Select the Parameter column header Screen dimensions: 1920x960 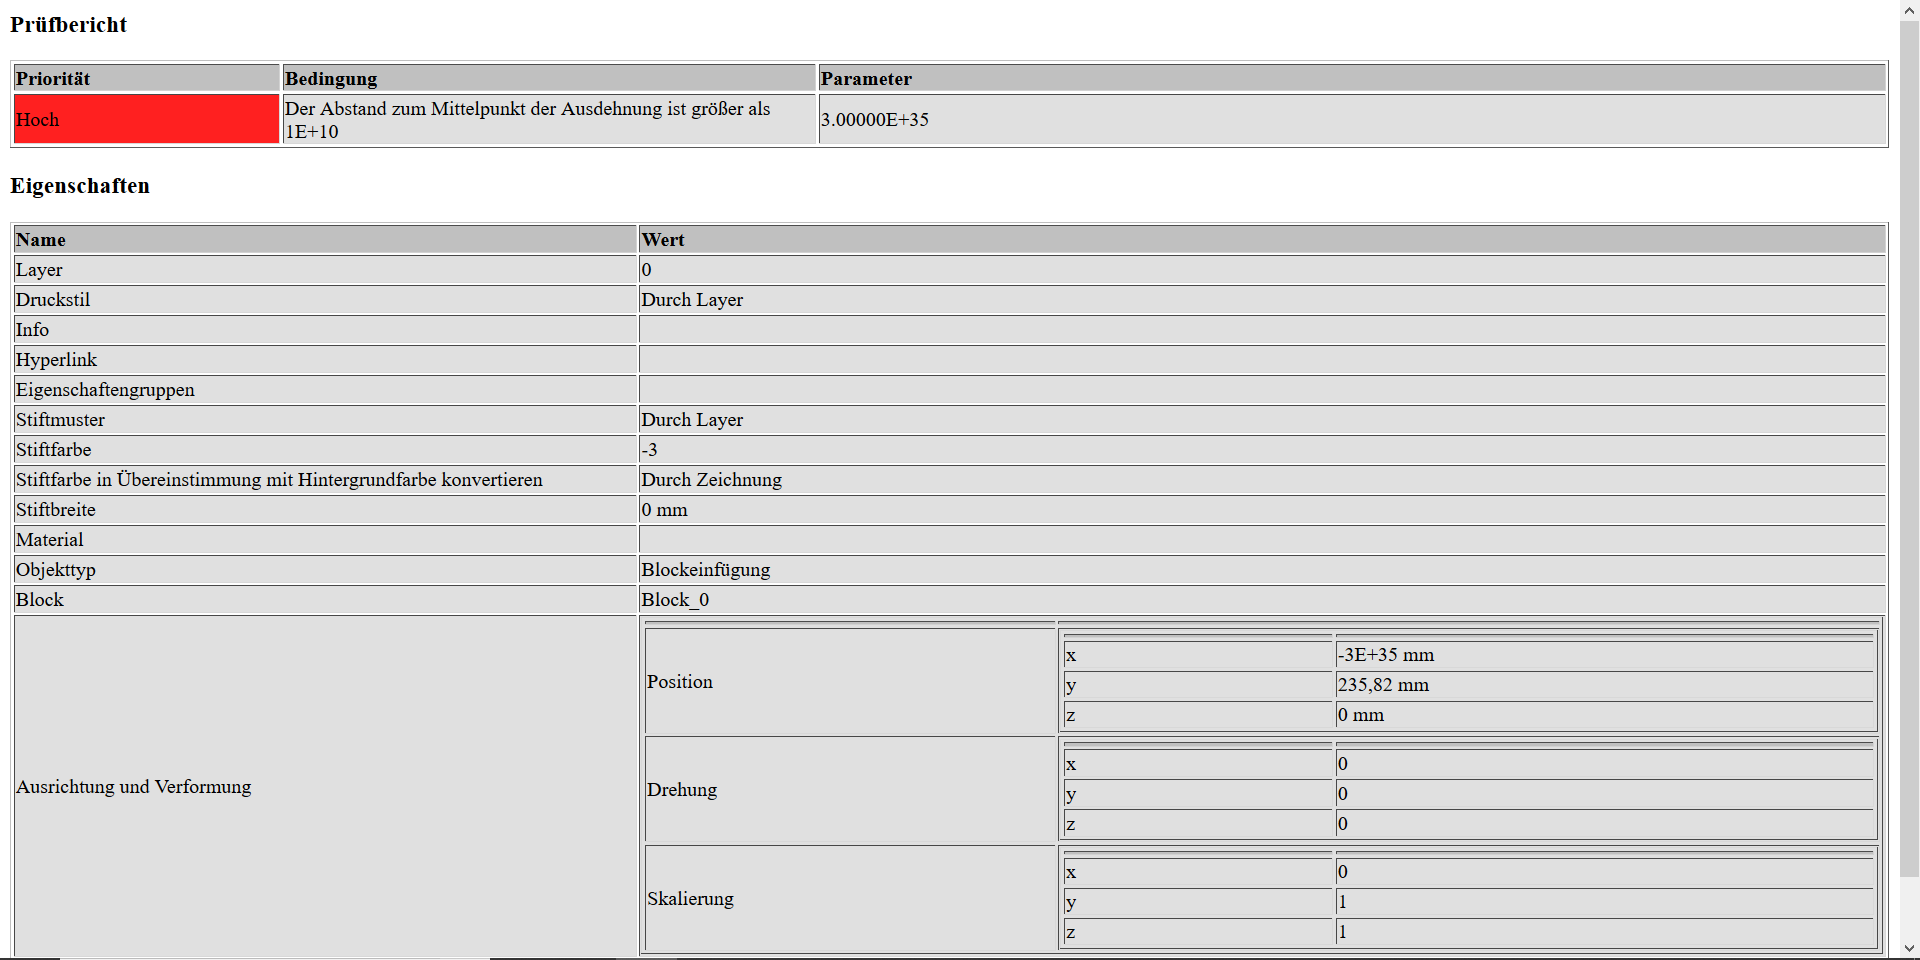click(x=1352, y=78)
